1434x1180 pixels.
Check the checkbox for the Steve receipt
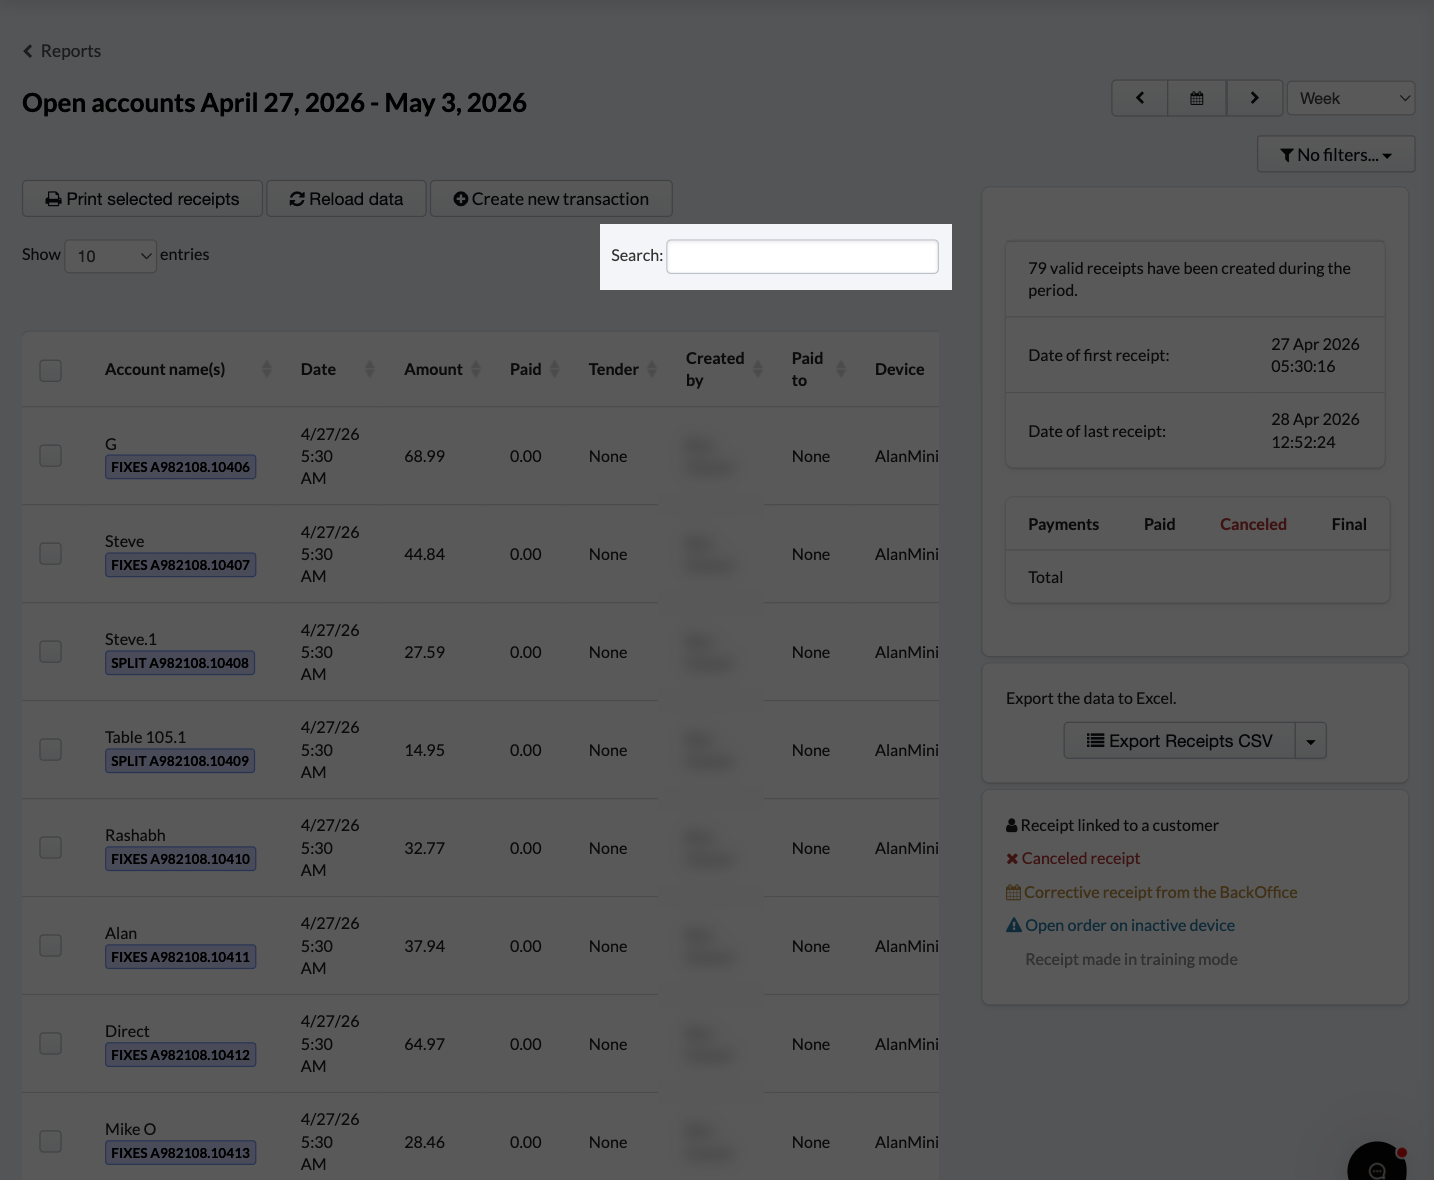coord(50,552)
